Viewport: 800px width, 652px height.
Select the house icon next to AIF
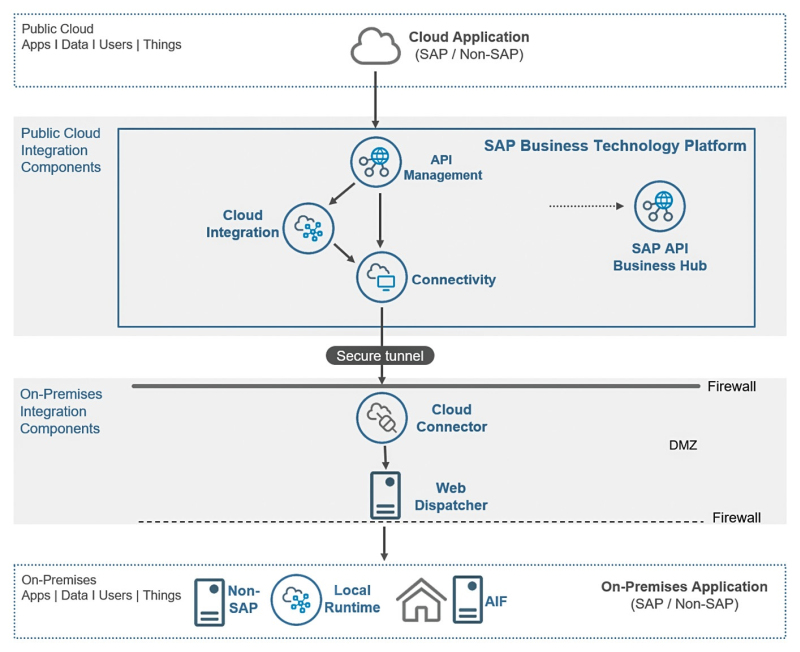tap(421, 601)
